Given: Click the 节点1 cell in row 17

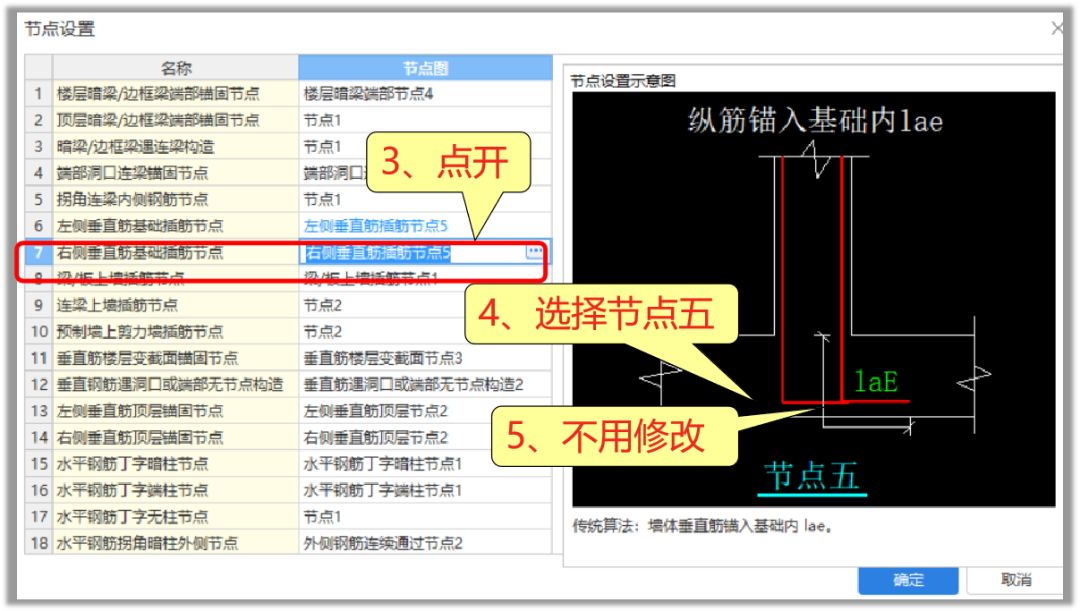Looking at the screenshot, I should pos(425,517).
